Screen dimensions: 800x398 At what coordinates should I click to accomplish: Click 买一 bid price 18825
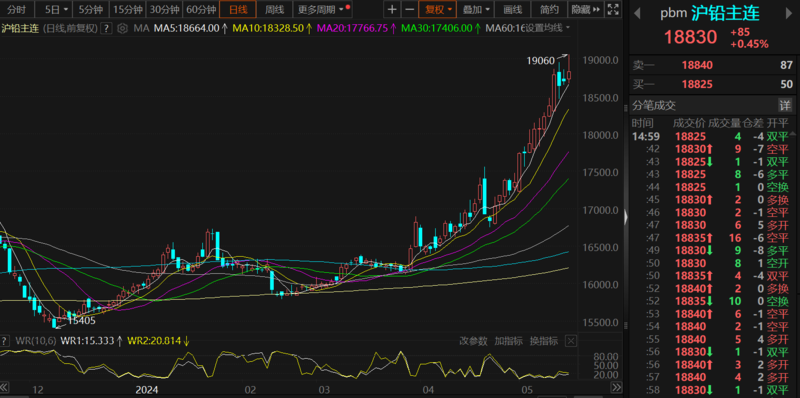[x=697, y=84]
